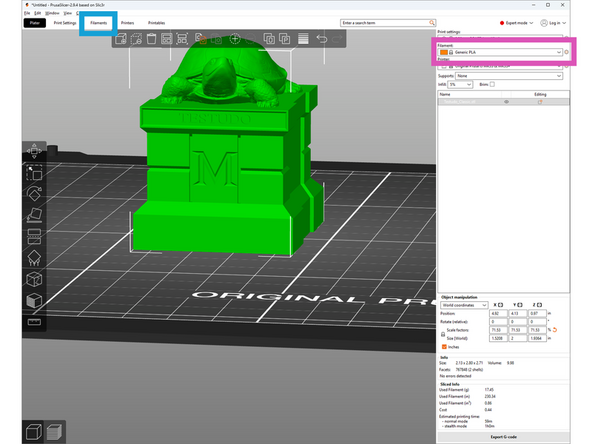Click the Undo arrow icon

[322, 39]
